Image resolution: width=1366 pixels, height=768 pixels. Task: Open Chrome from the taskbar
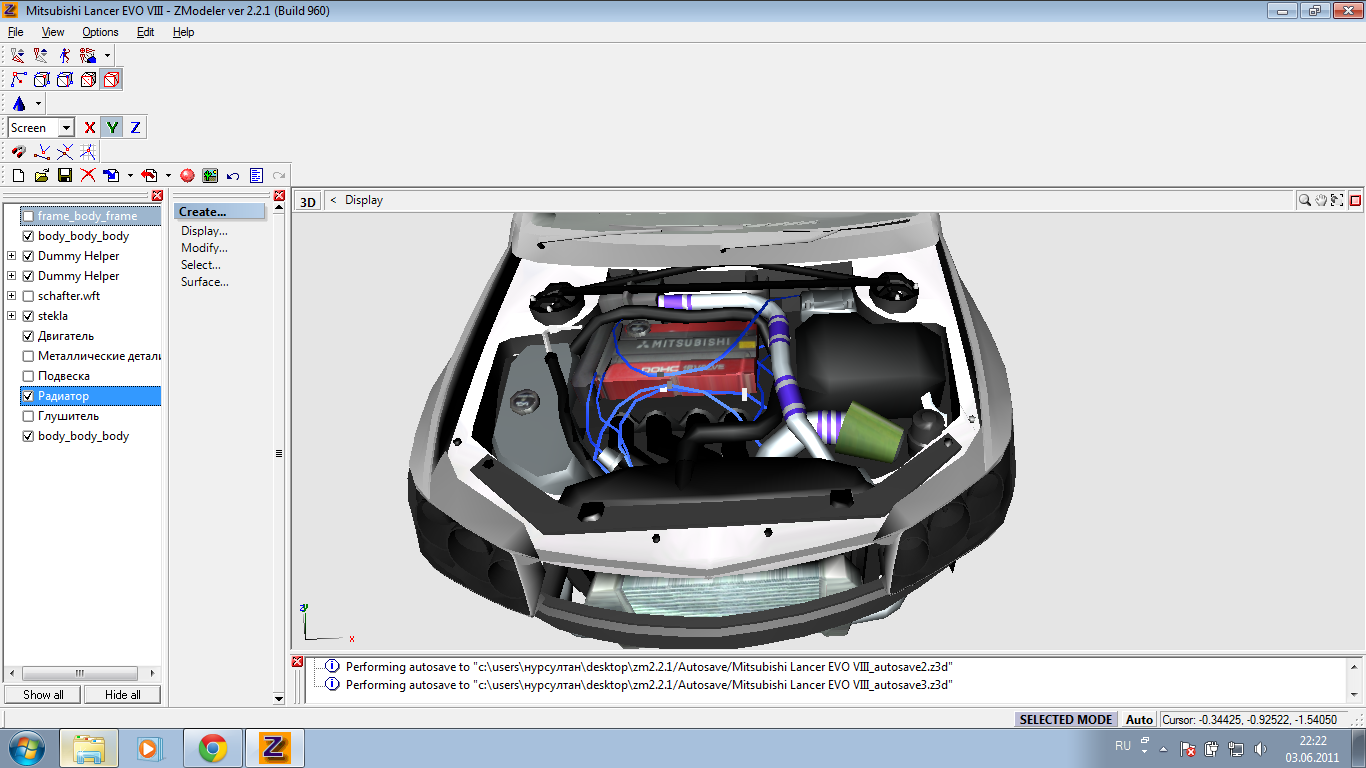[212, 748]
